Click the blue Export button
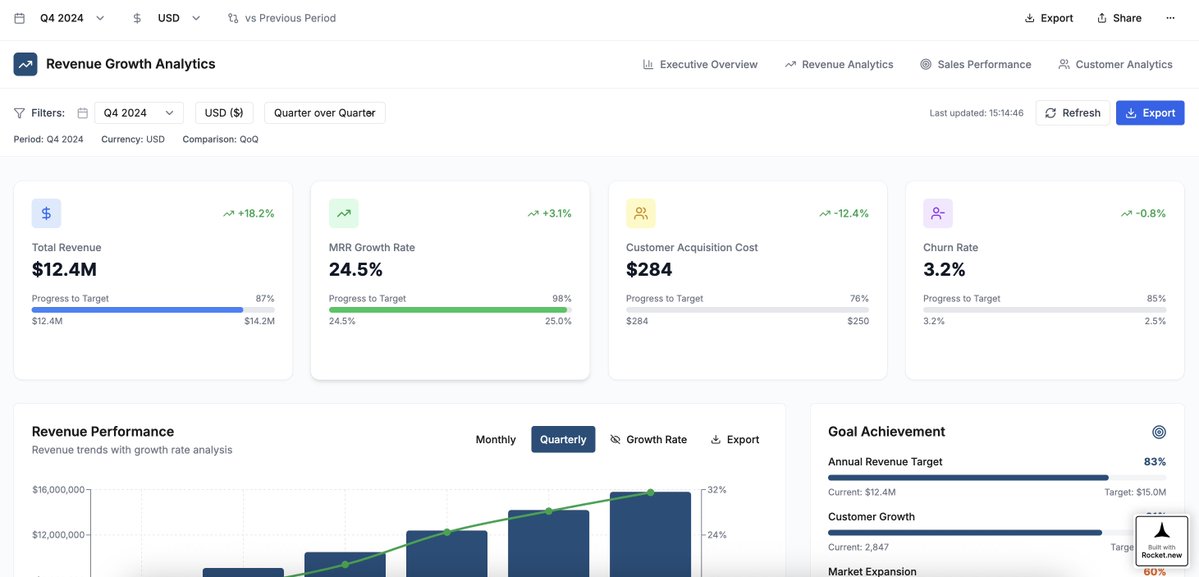 (x=1150, y=113)
